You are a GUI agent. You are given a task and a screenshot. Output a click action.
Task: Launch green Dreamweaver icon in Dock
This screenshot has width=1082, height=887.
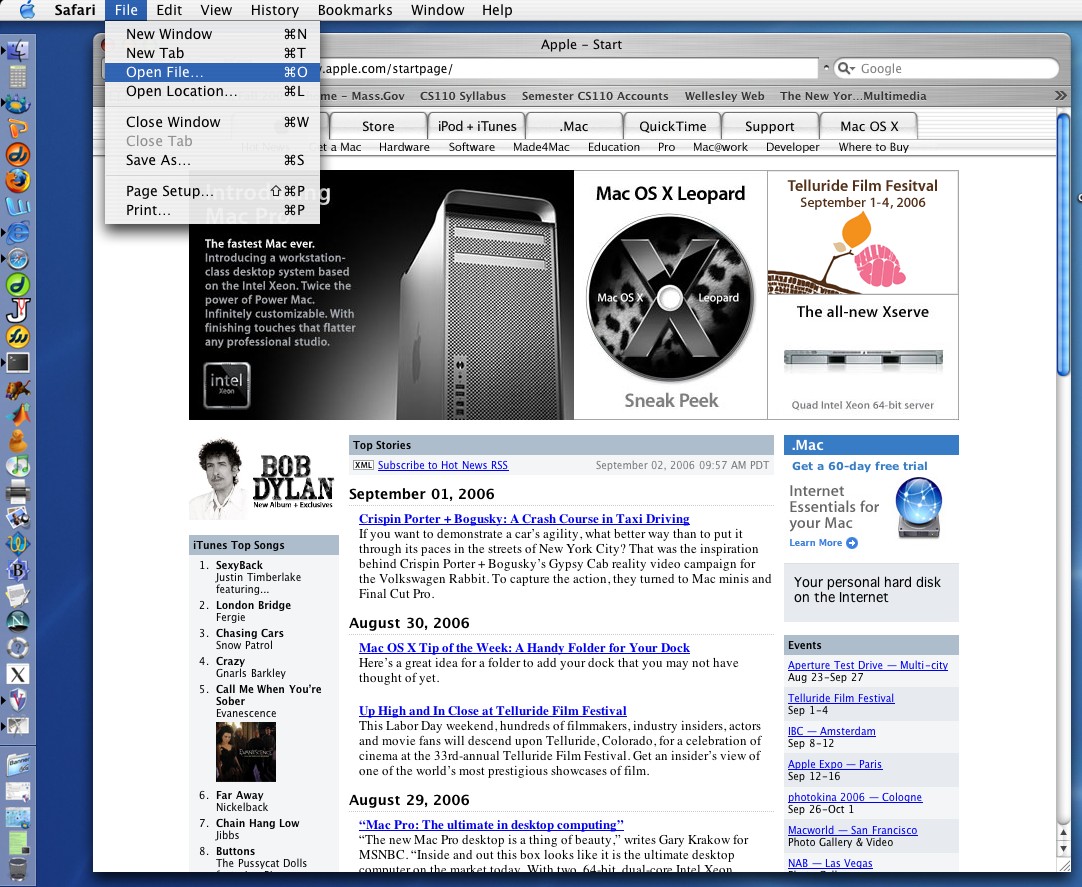pyautogui.click(x=17, y=284)
